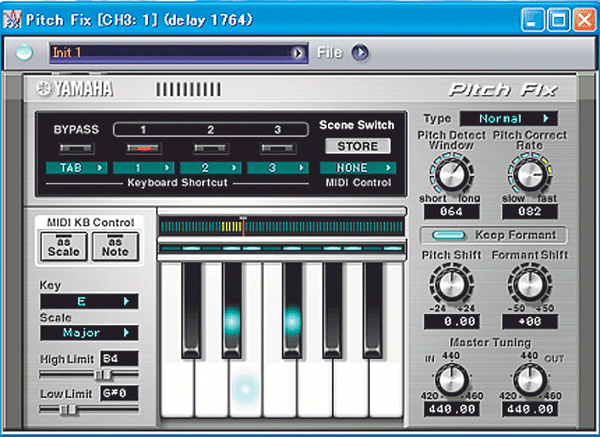The image size is (600, 437).
Task: Click the first black key on the keyboard
Action: pyautogui.click(x=191, y=310)
